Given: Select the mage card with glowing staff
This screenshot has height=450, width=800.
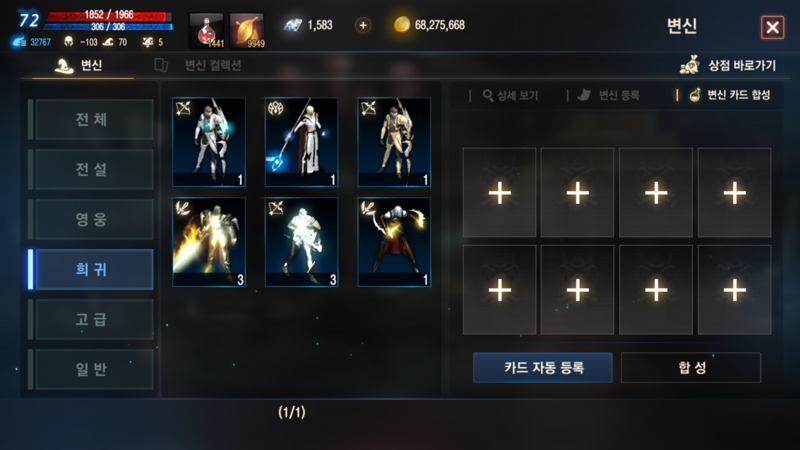Looking at the screenshot, I should [x=302, y=142].
